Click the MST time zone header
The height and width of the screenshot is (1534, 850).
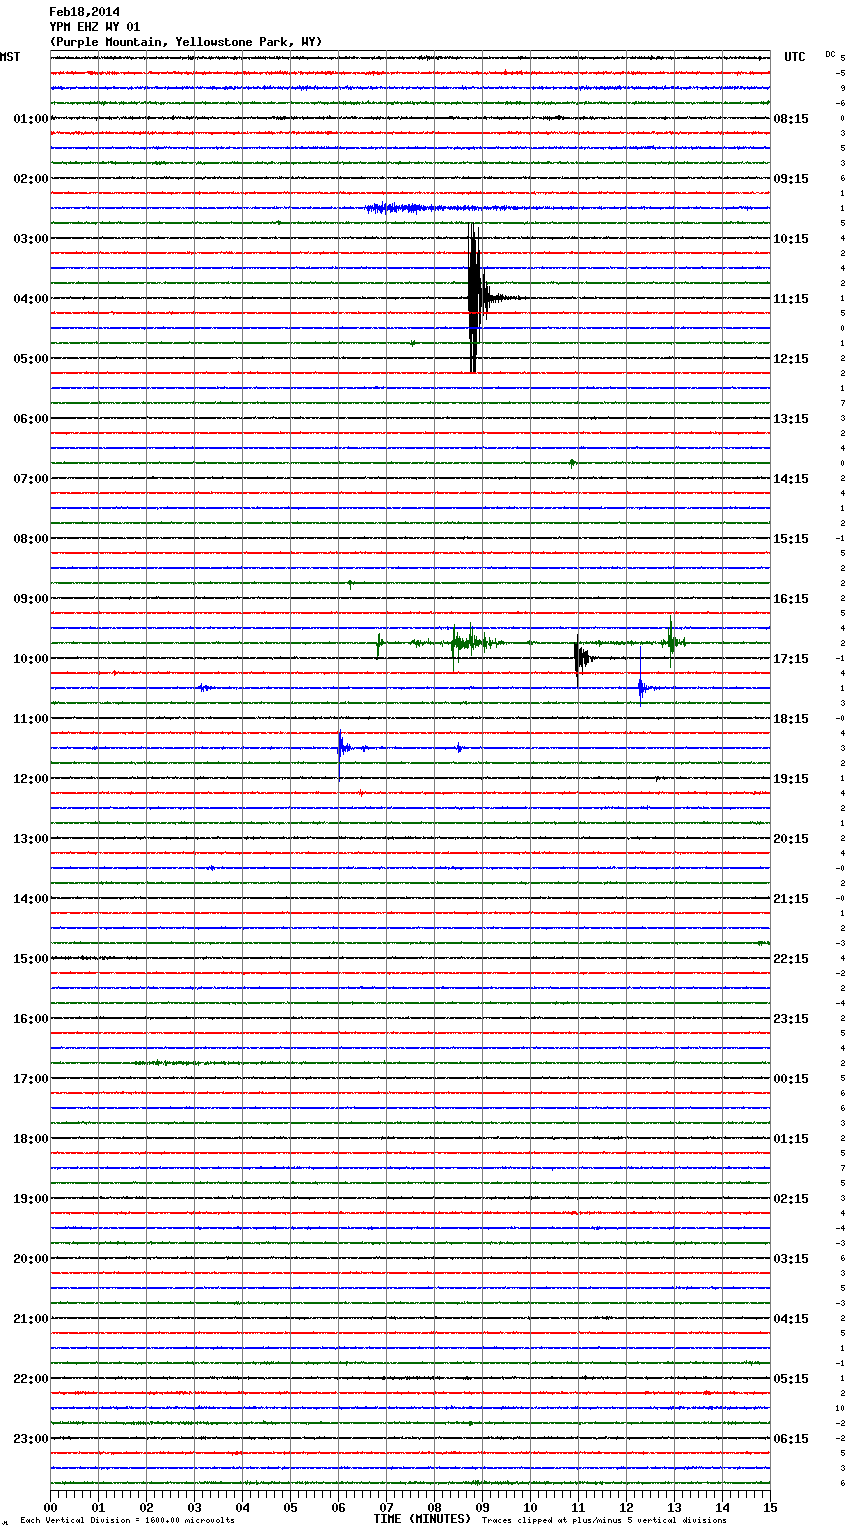tap(10, 57)
